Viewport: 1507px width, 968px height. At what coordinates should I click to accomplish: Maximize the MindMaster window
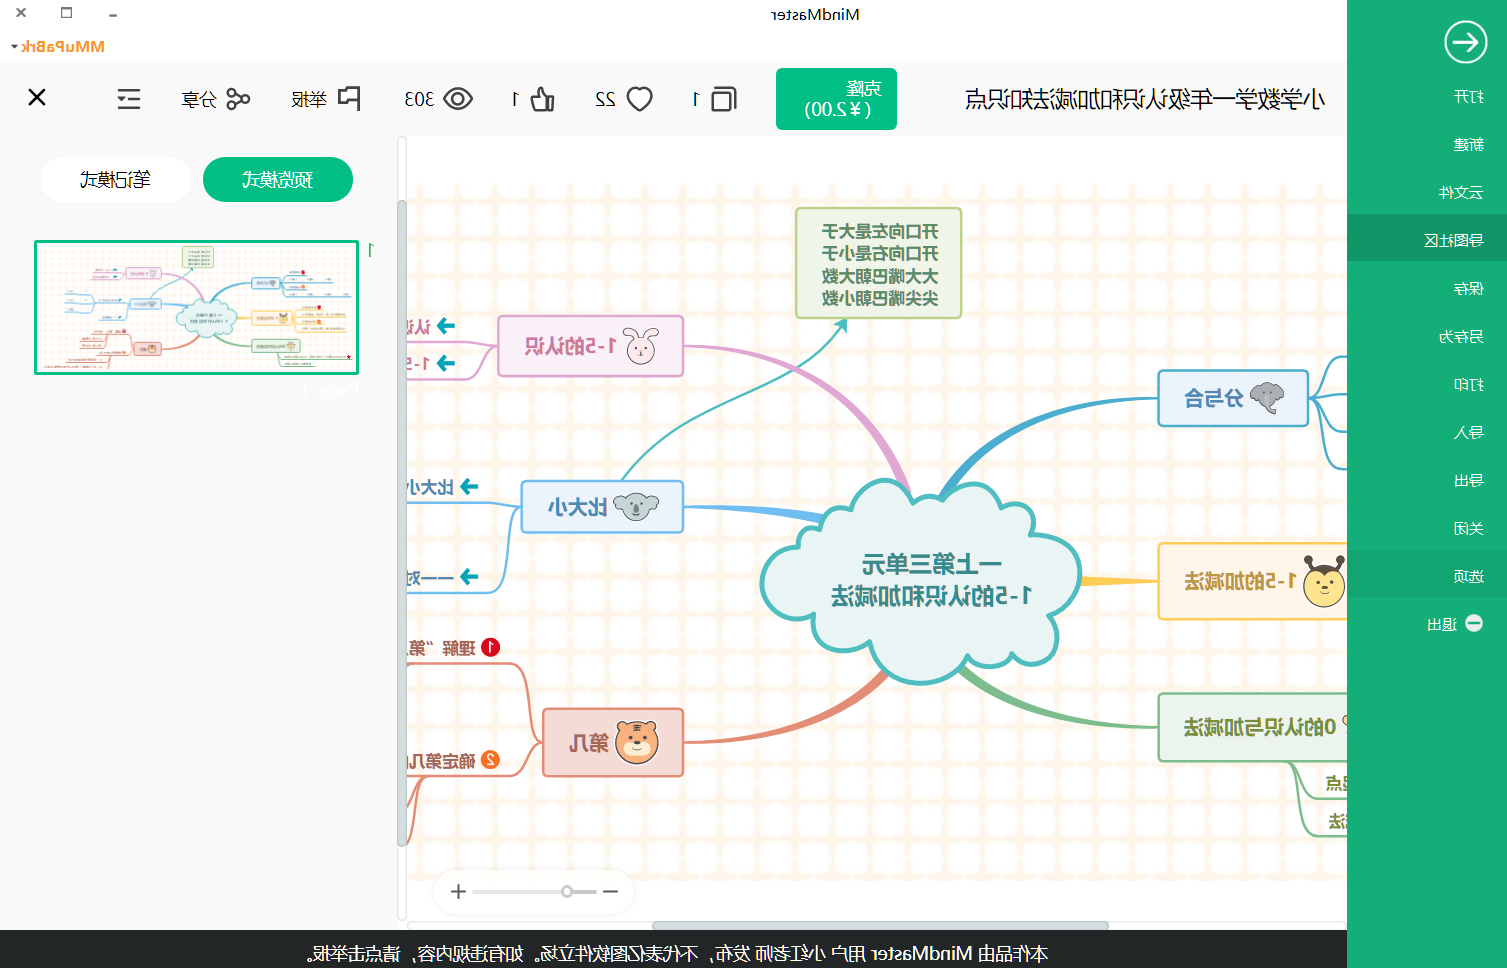tap(67, 13)
